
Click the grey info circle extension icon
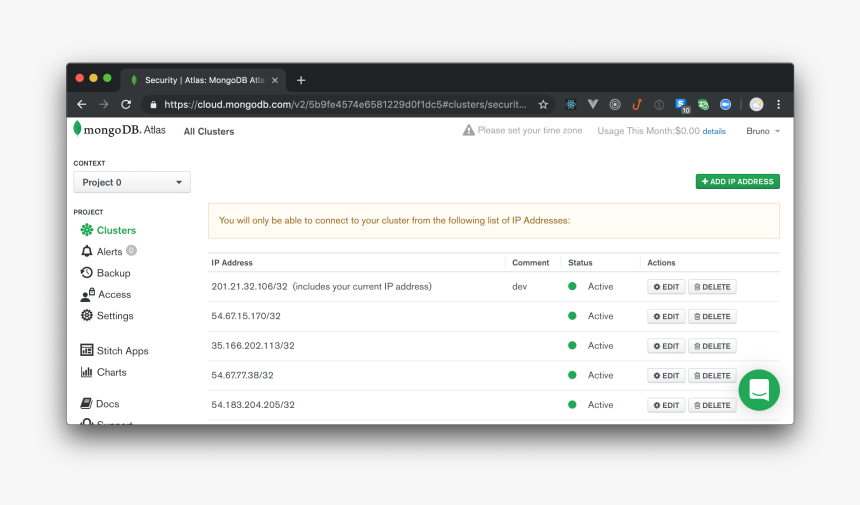coord(659,105)
